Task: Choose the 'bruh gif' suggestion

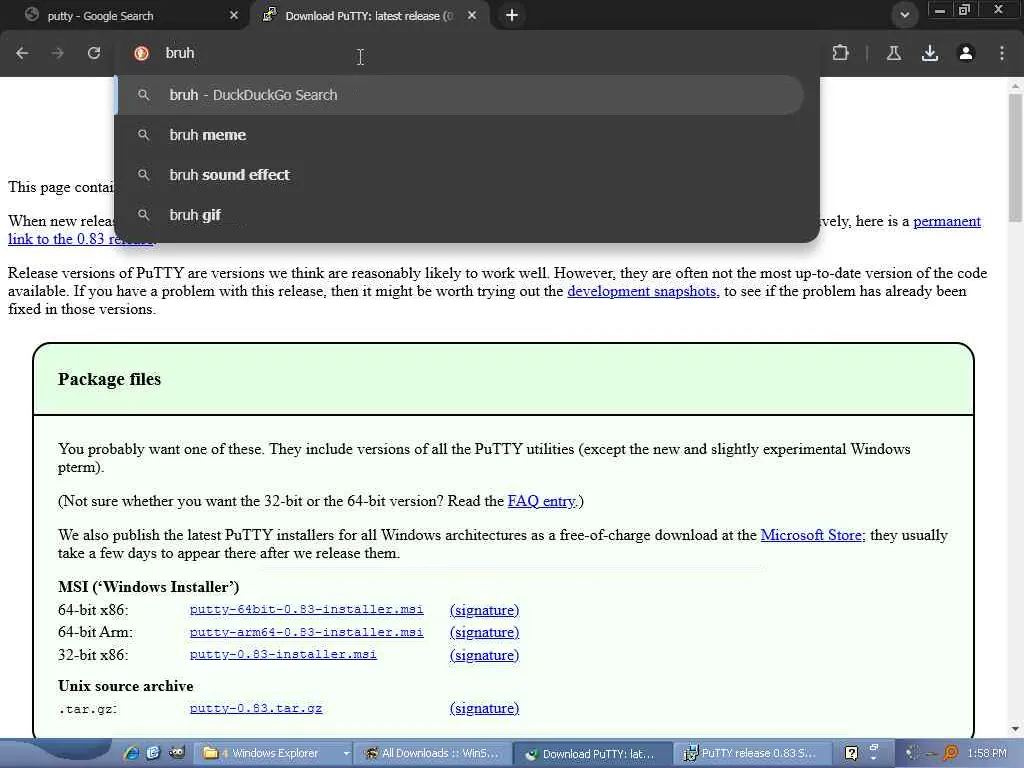Action: click(460, 215)
